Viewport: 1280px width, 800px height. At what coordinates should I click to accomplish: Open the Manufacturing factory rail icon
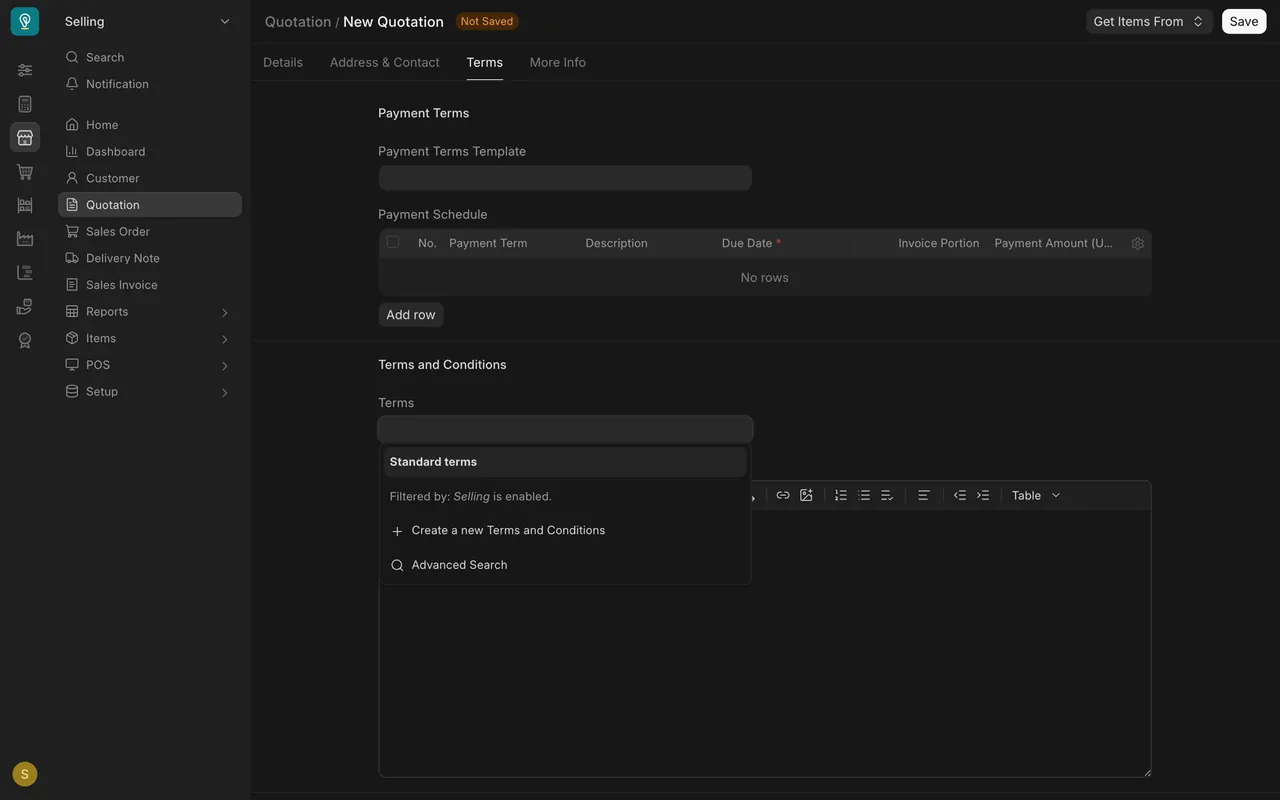coord(25,239)
